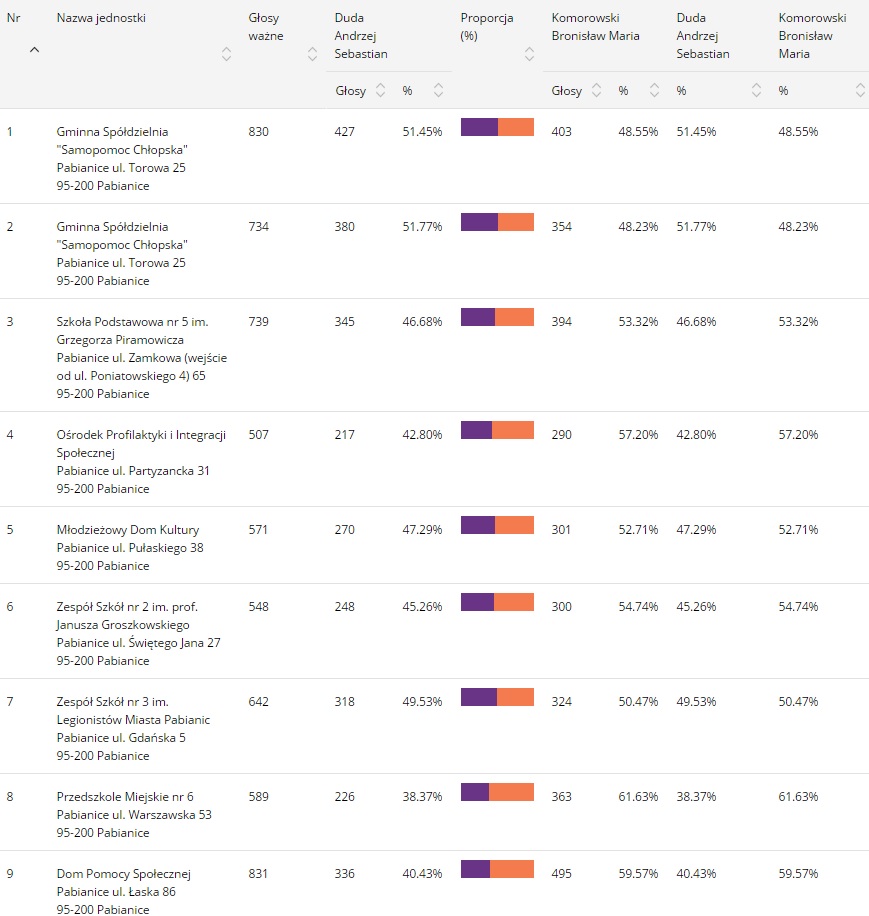Select the Młodzieżowy Dom Kultury row name
The height and width of the screenshot is (916, 869).
pyautogui.click(x=128, y=530)
